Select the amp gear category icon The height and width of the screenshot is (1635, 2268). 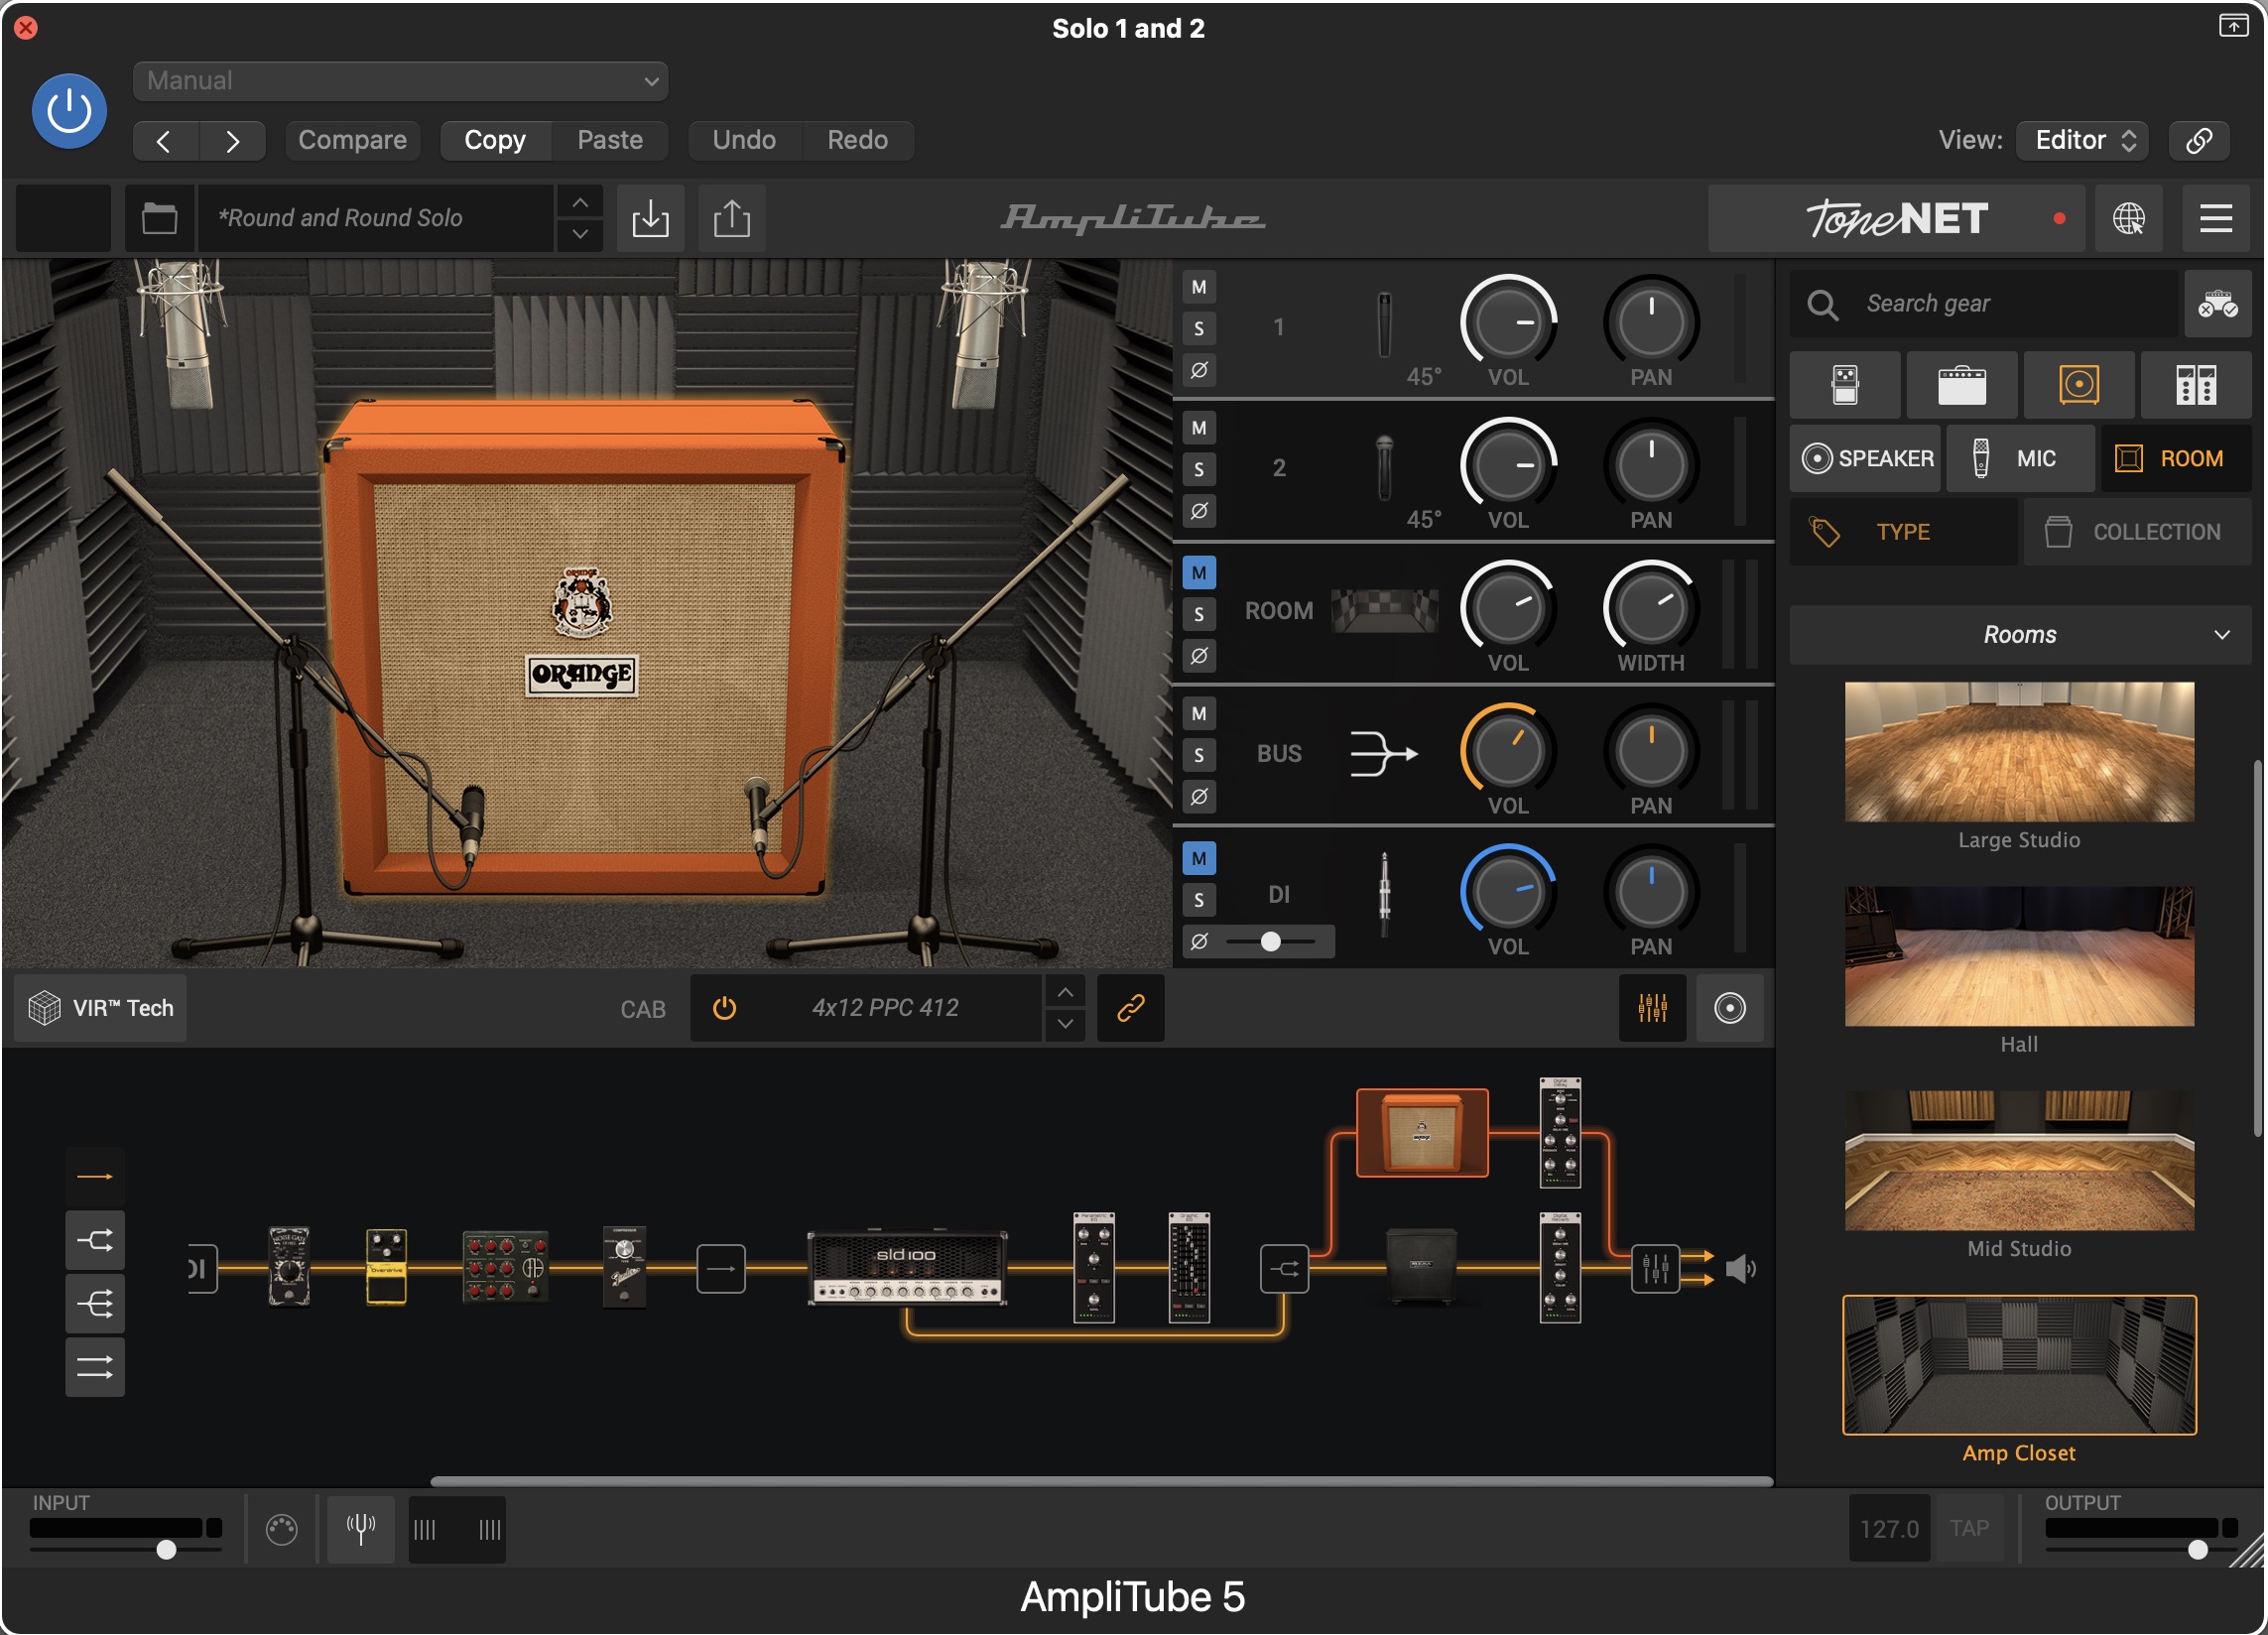click(x=1962, y=385)
